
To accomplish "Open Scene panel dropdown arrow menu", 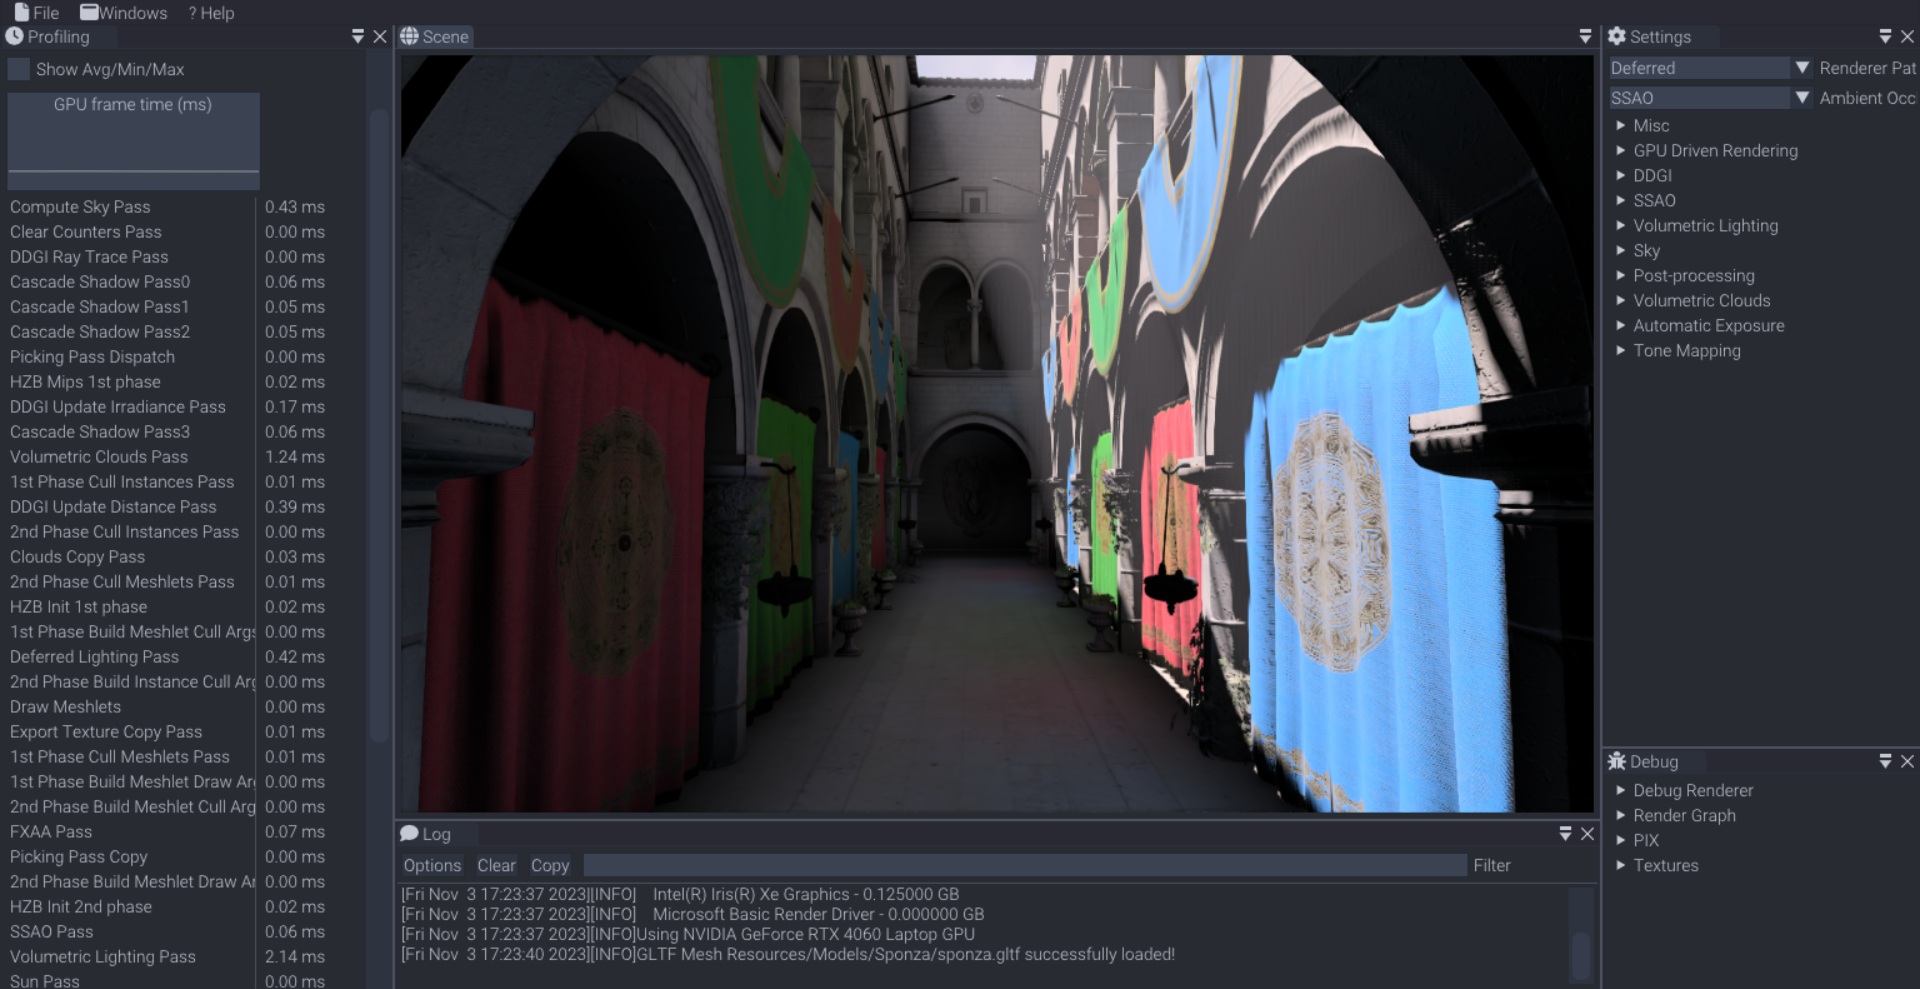I will click(x=1585, y=36).
